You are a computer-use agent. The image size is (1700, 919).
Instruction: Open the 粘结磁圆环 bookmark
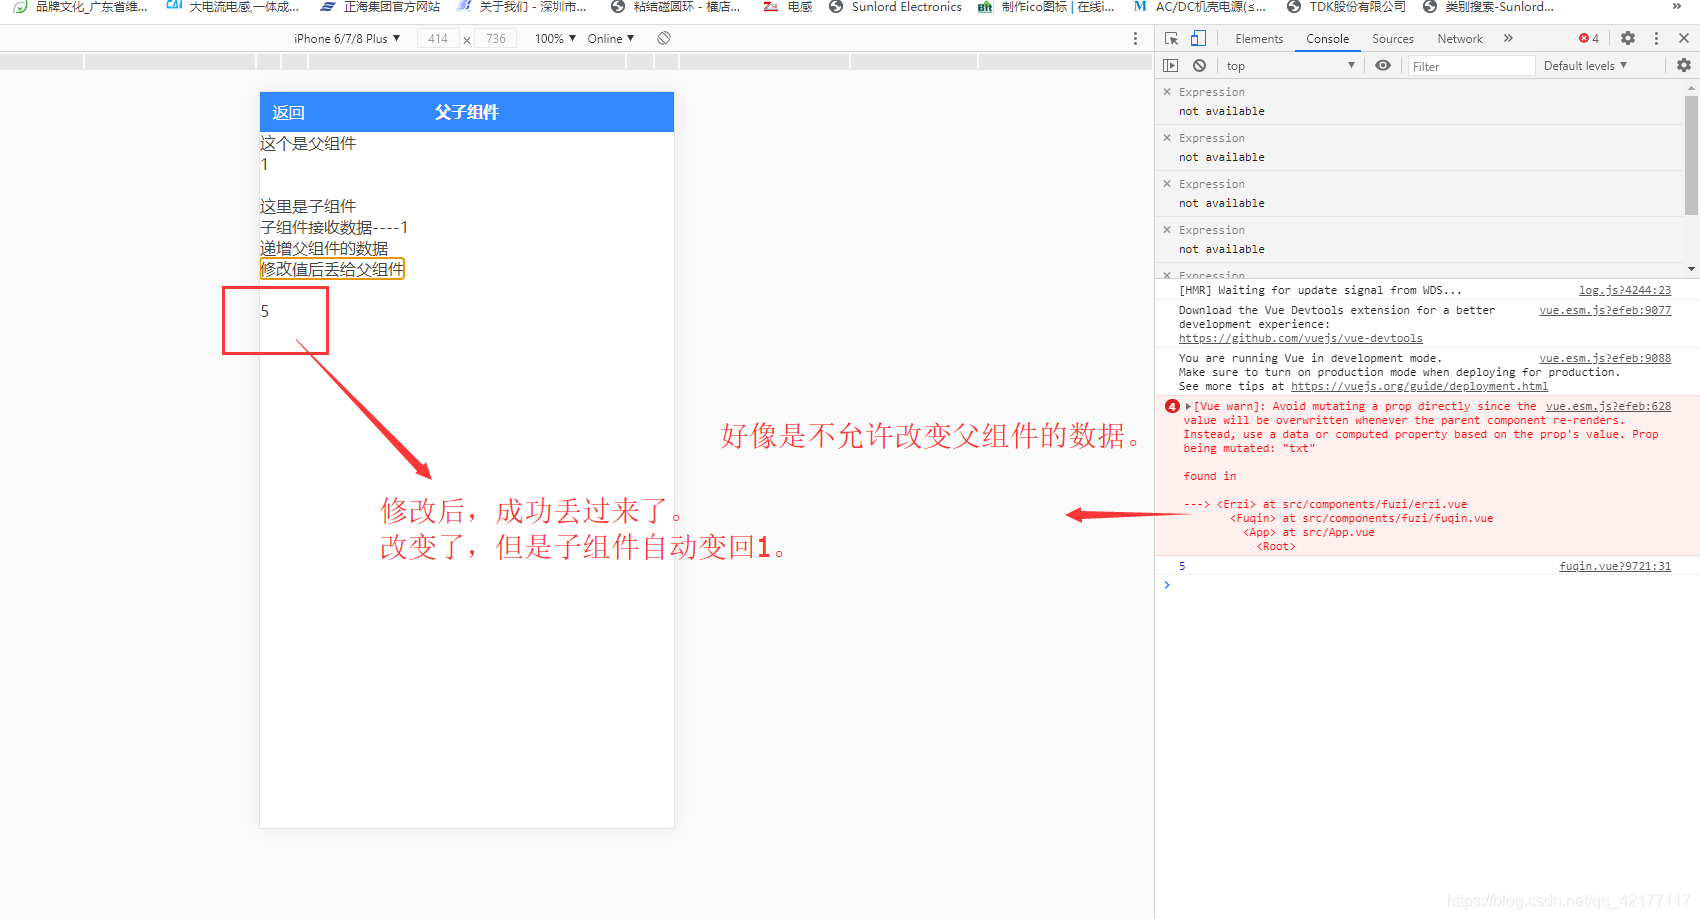tap(676, 7)
